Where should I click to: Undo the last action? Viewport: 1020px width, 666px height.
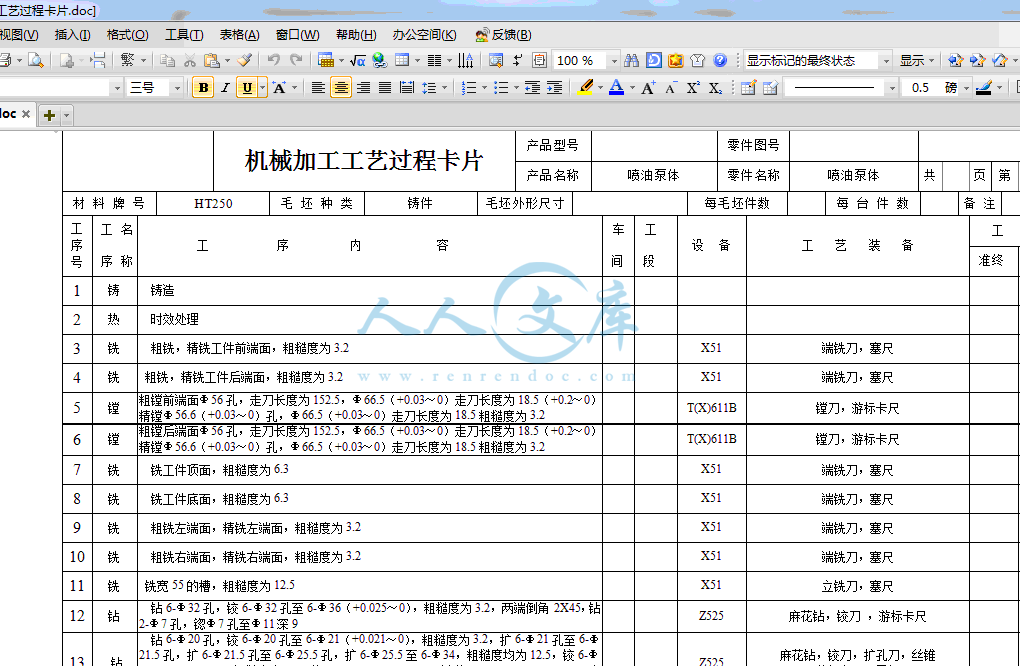[273, 60]
